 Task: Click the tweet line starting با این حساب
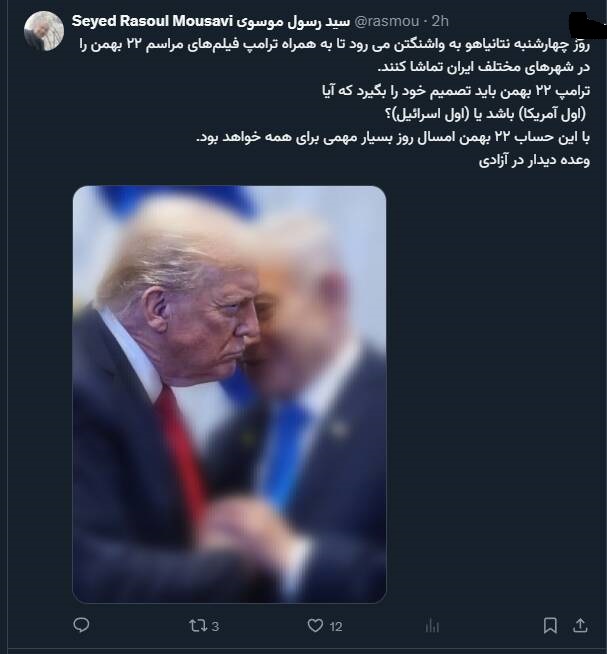tap(393, 137)
